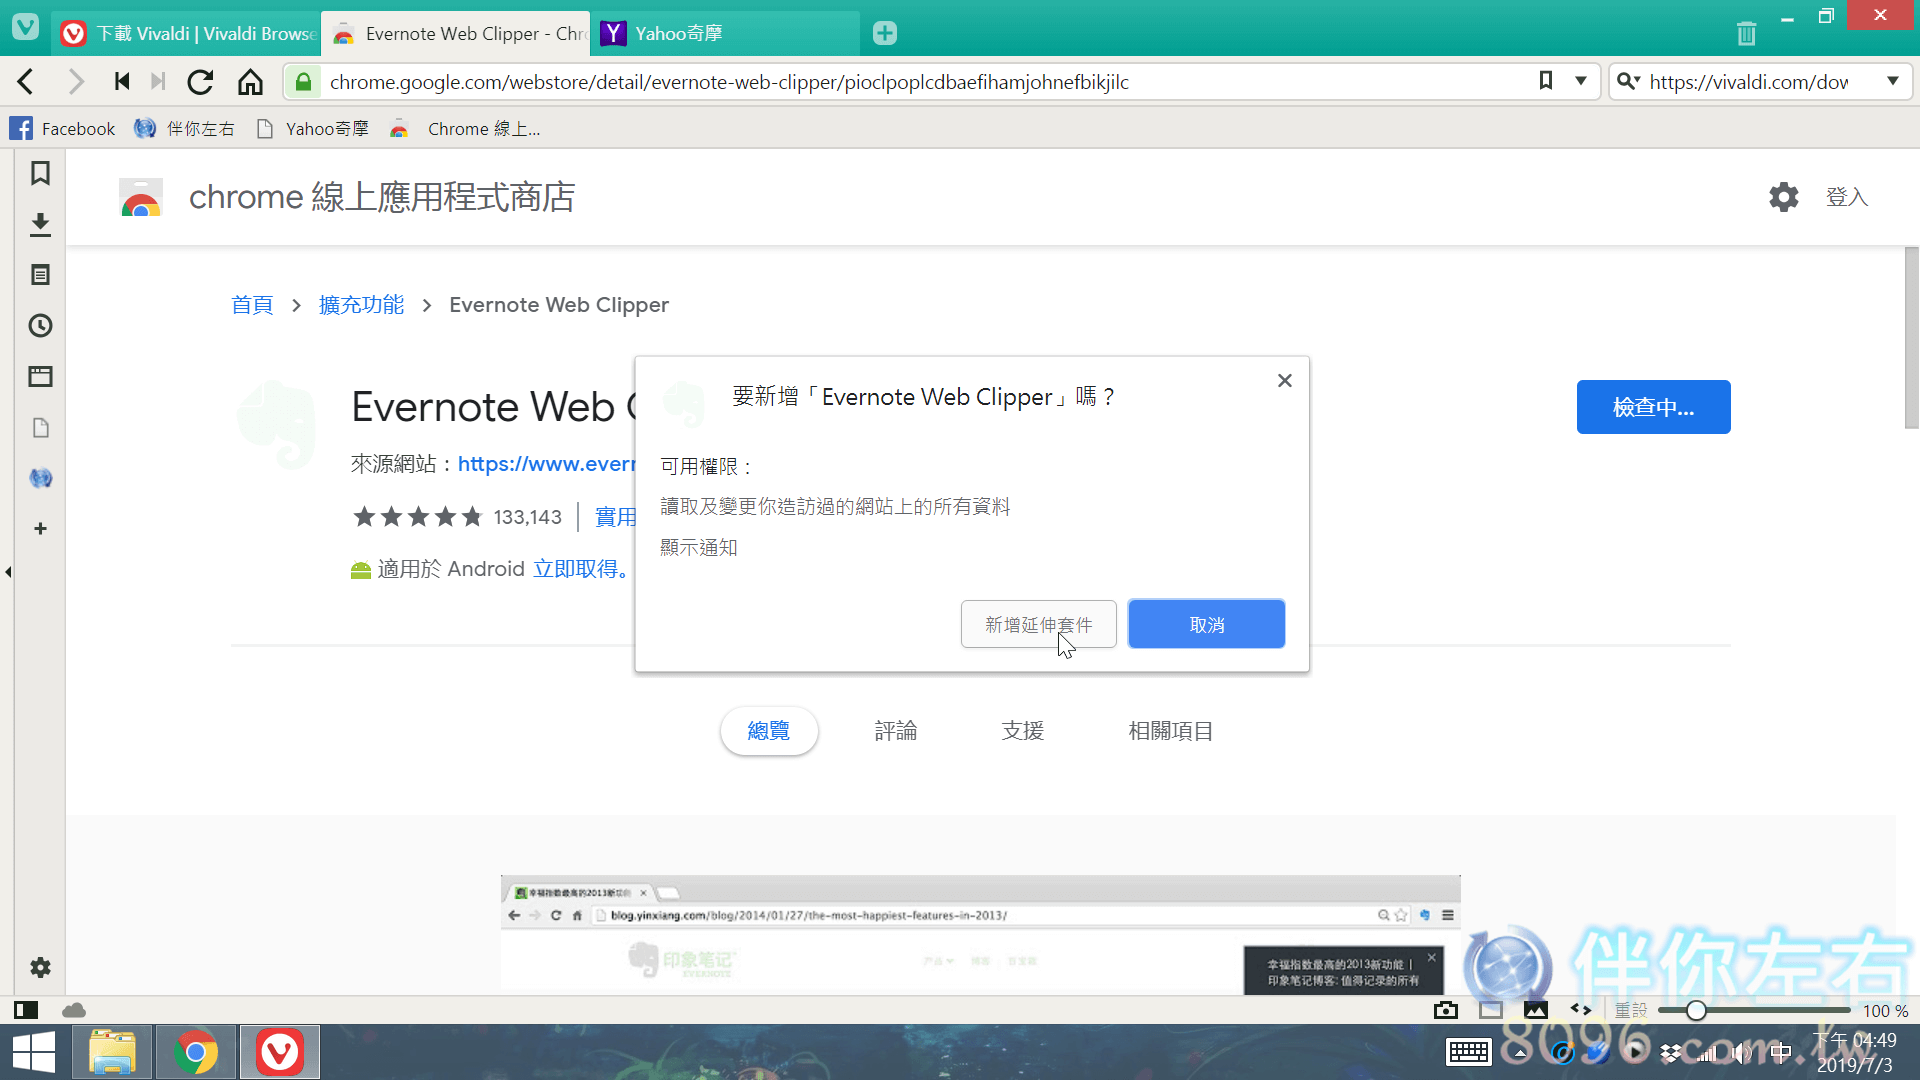1920x1080 pixels.
Task: Open page actions code icon
Action: 1581,1010
